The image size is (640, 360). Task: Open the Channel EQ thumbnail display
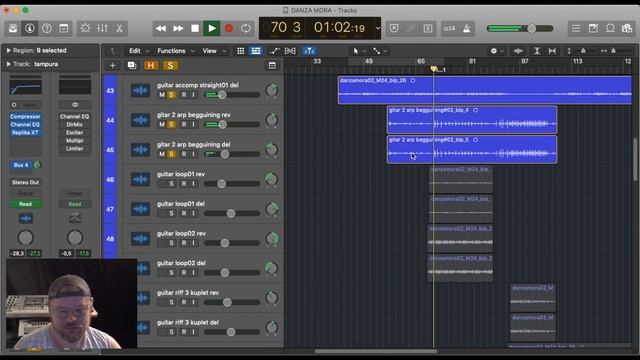pyautogui.click(x=25, y=88)
